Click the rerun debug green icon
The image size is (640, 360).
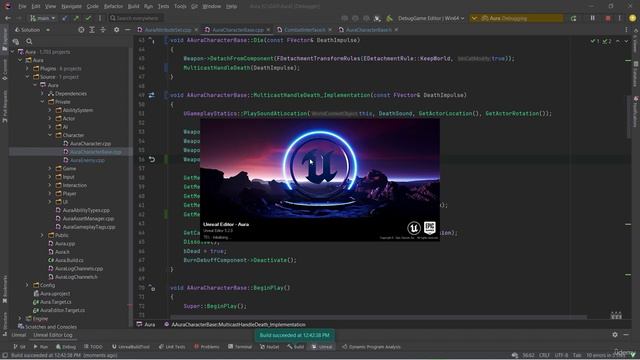(x=573, y=18)
